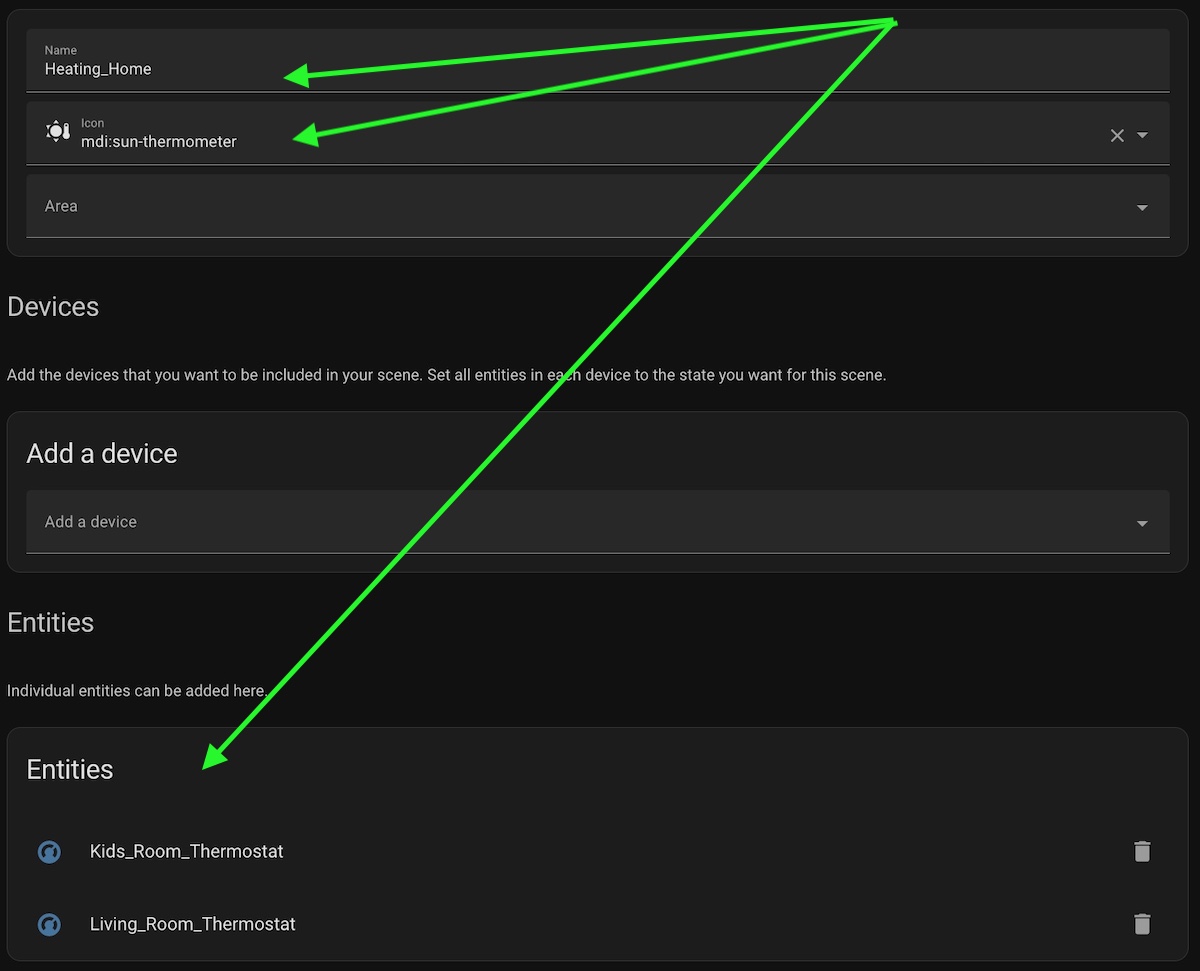Image resolution: width=1200 pixels, height=971 pixels.
Task: Open the Living_Room_Thermostat entity name
Action: [193, 925]
